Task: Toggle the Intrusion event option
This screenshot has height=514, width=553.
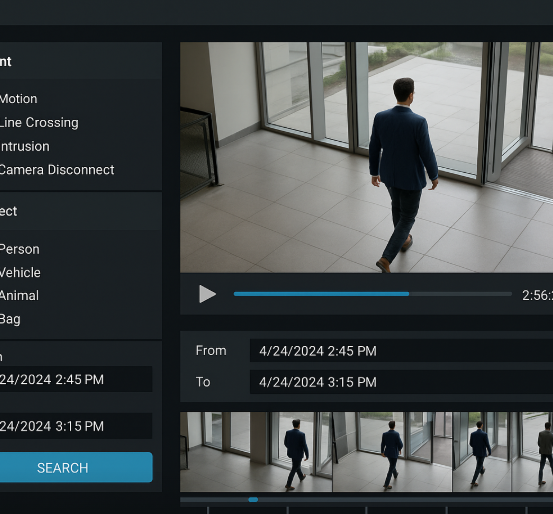Action: (x=24, y=146)
